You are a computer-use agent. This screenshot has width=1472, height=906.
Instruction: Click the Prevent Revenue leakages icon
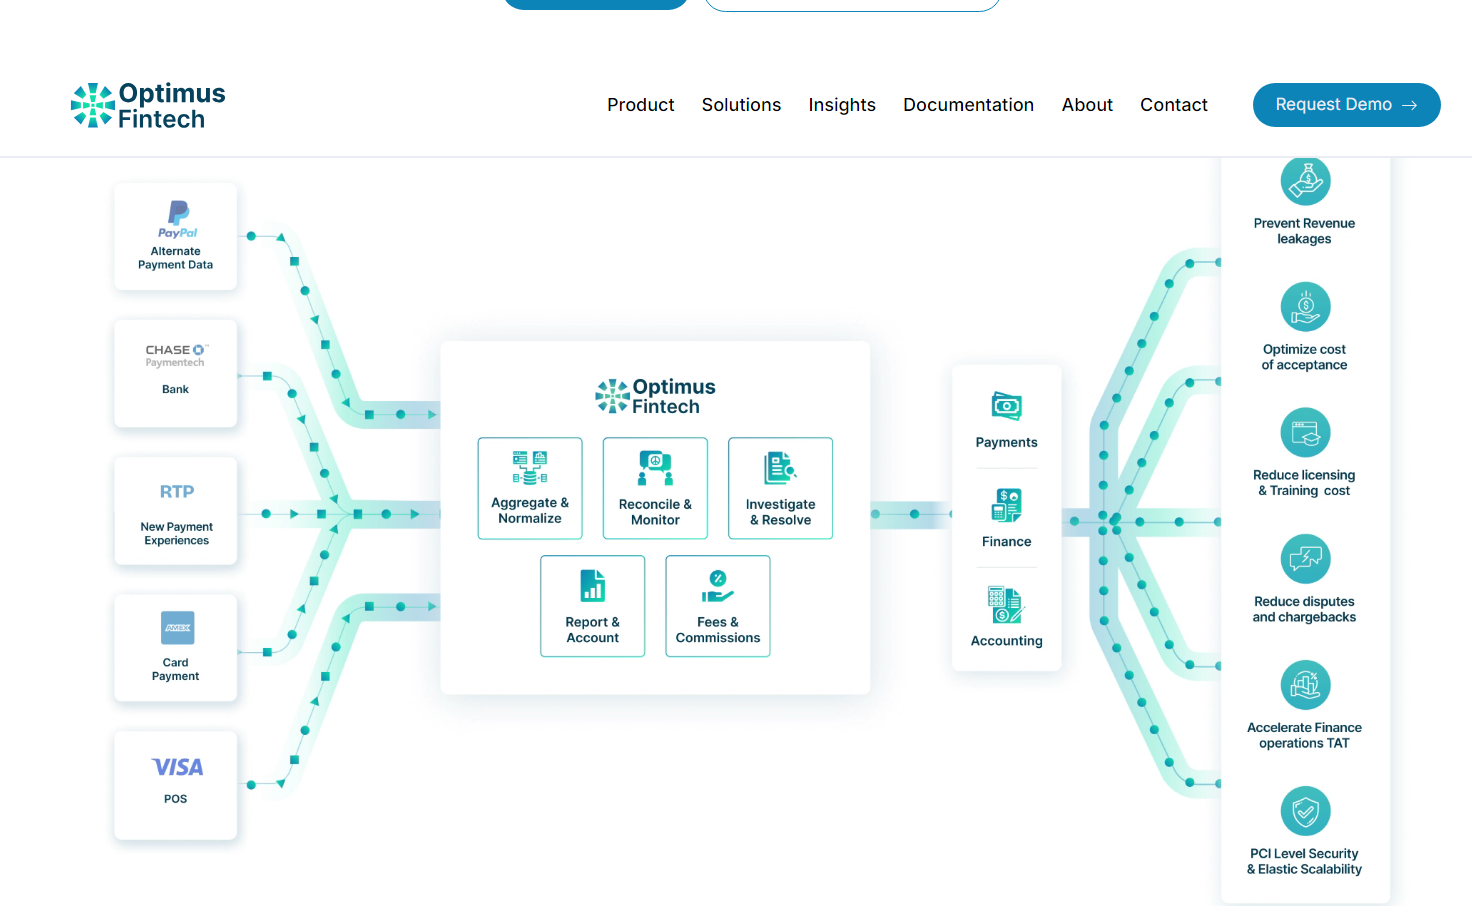(1306, 181)
